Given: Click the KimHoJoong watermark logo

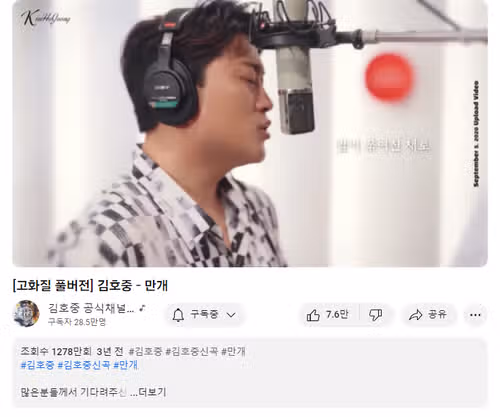Looking at the screenshot, I should pyautogui.click(x=45, y=18).
